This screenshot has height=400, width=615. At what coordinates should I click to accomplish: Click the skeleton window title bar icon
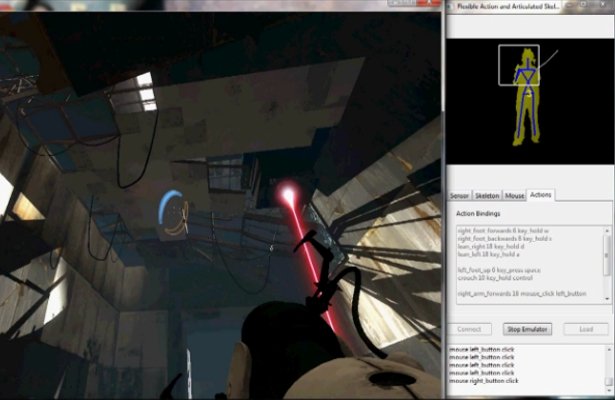[x=447, y=6]
